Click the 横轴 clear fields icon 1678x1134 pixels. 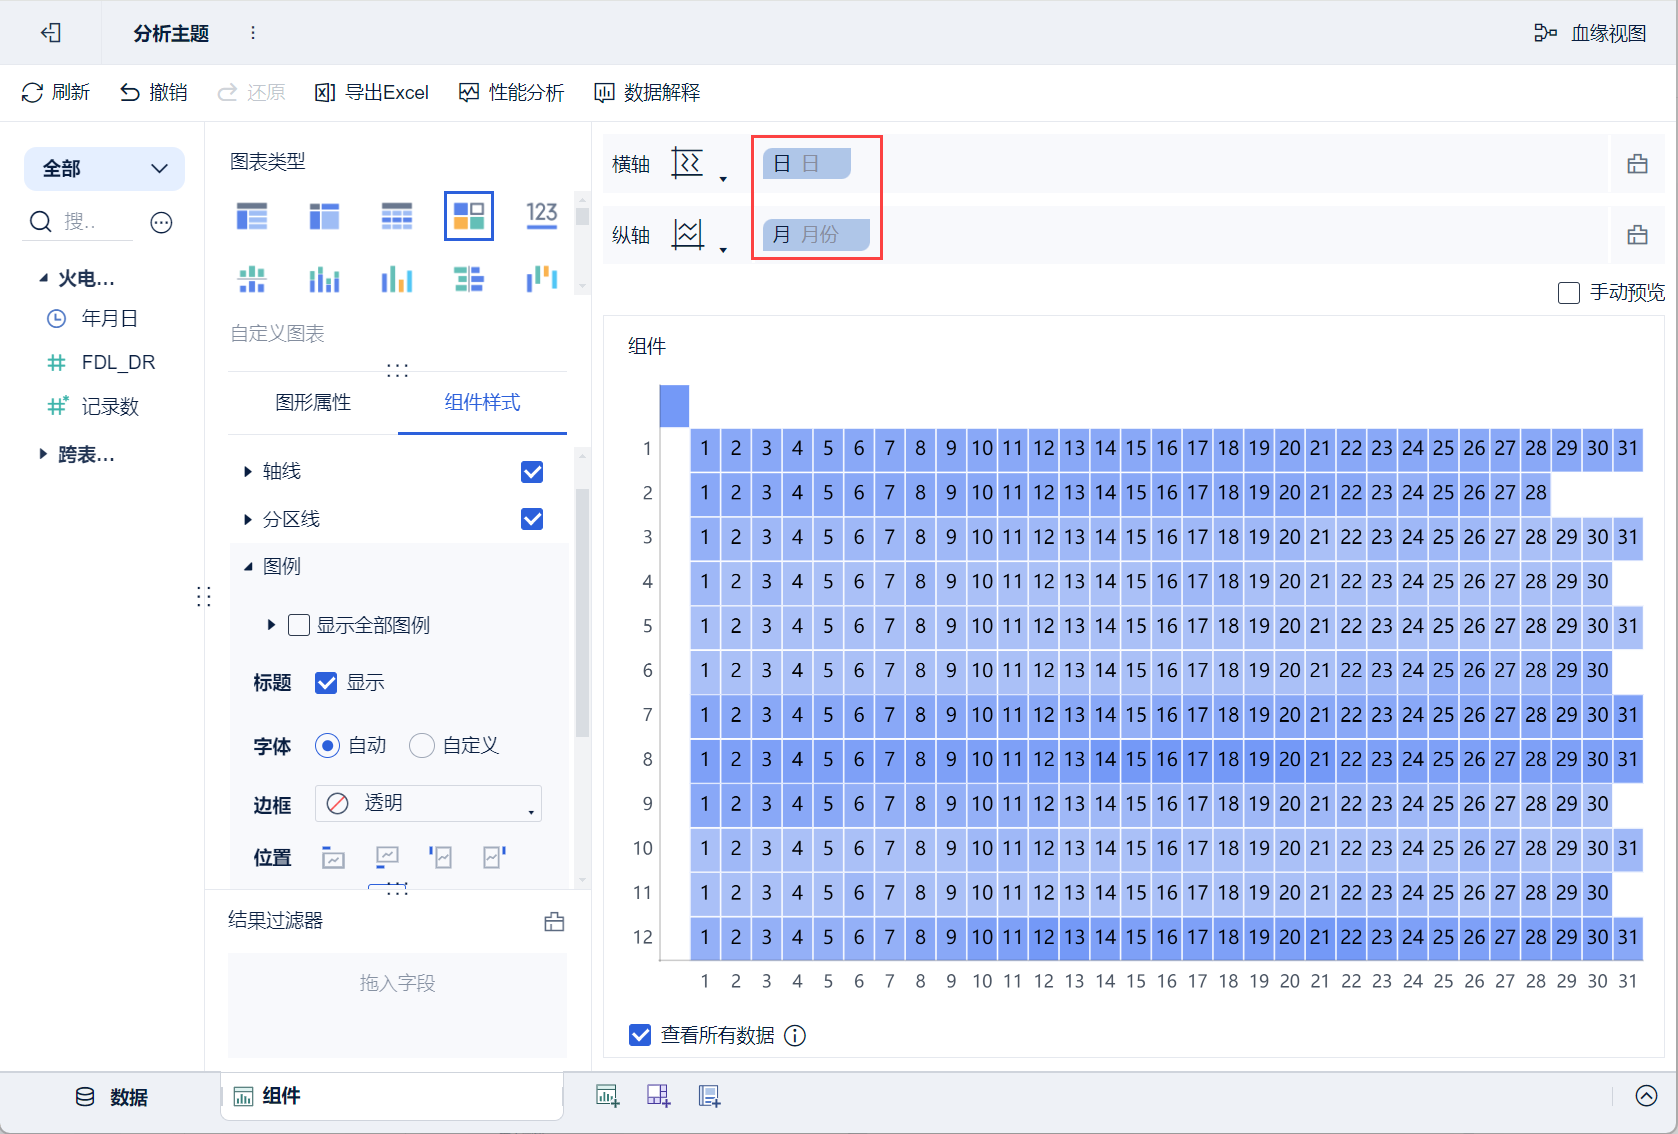tap(1637, 164)
